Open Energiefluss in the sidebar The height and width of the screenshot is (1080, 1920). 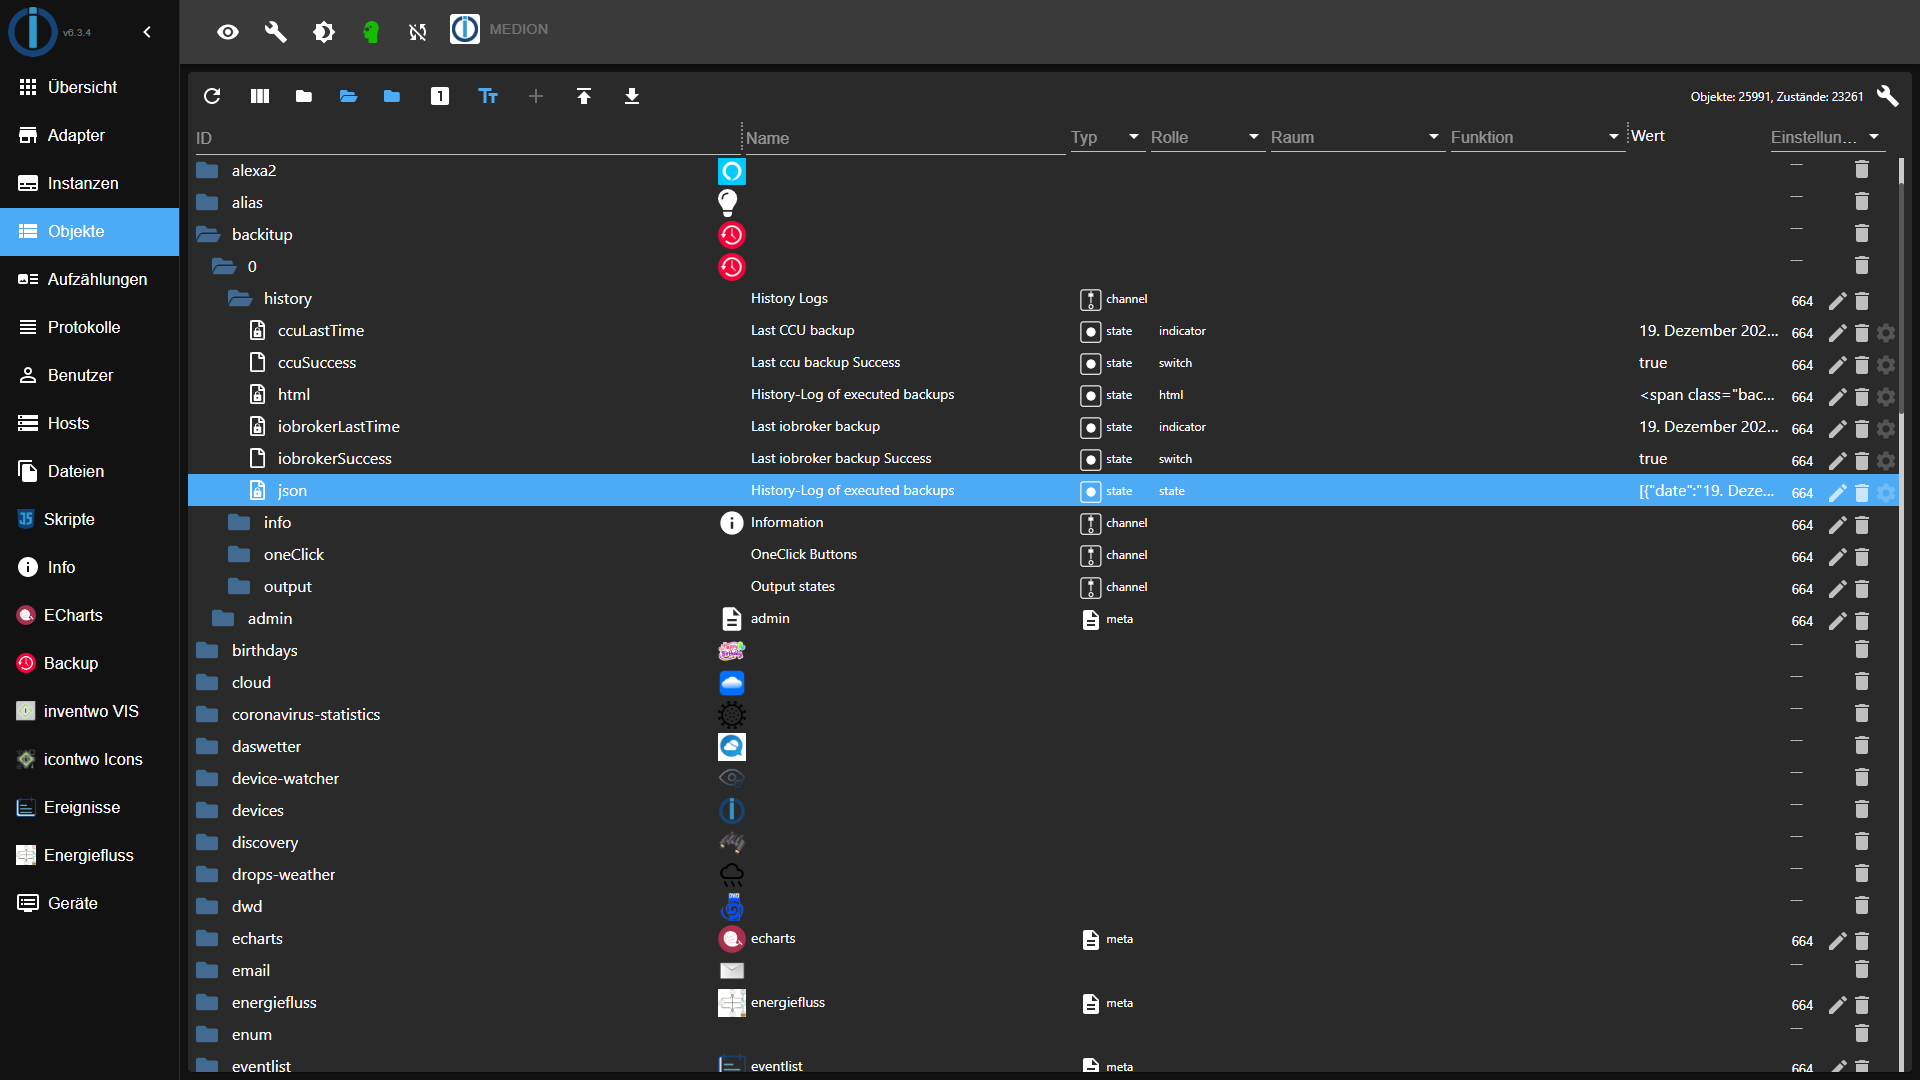tap(89, 855)
